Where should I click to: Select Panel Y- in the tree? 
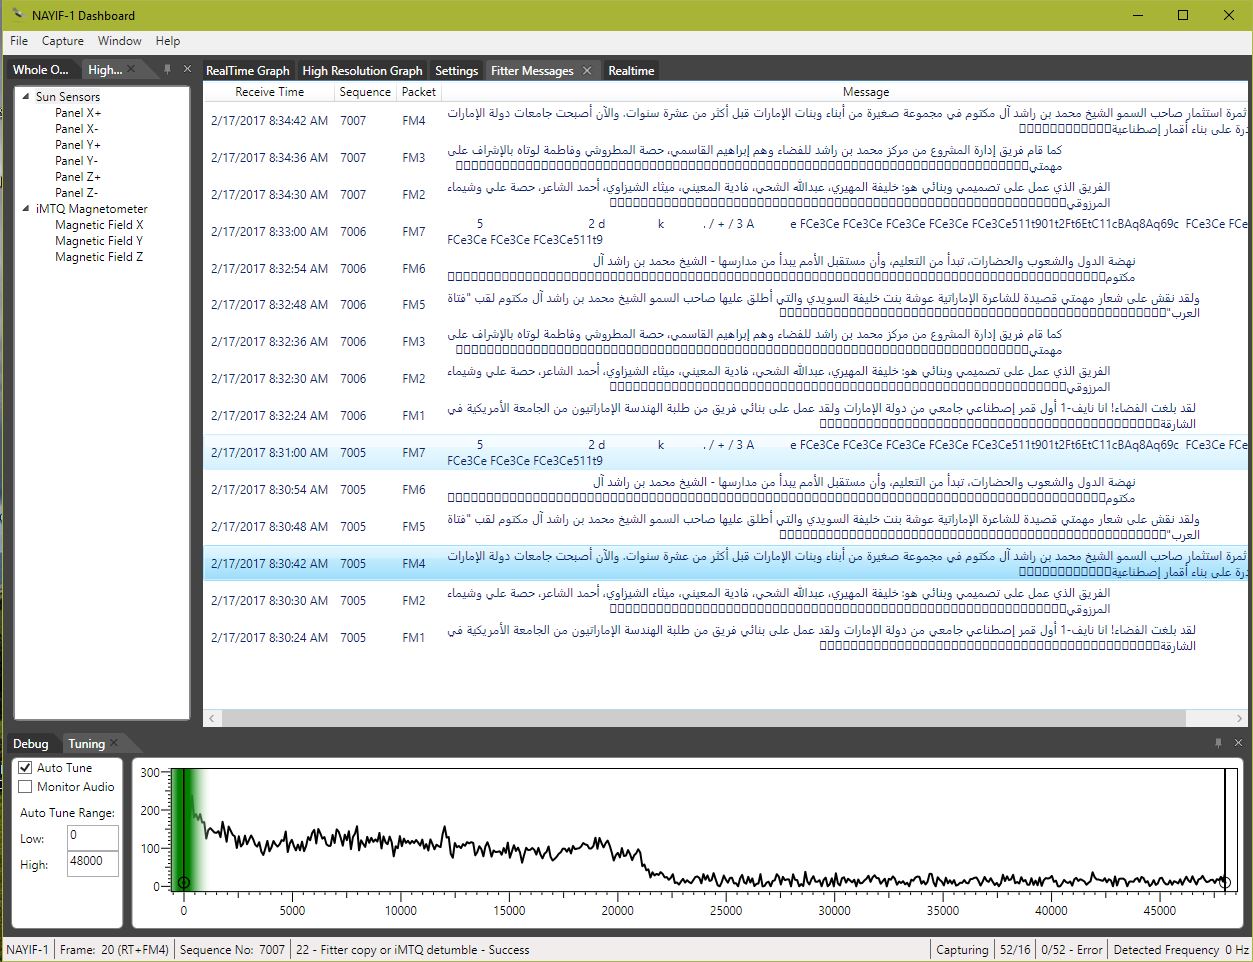77,161
